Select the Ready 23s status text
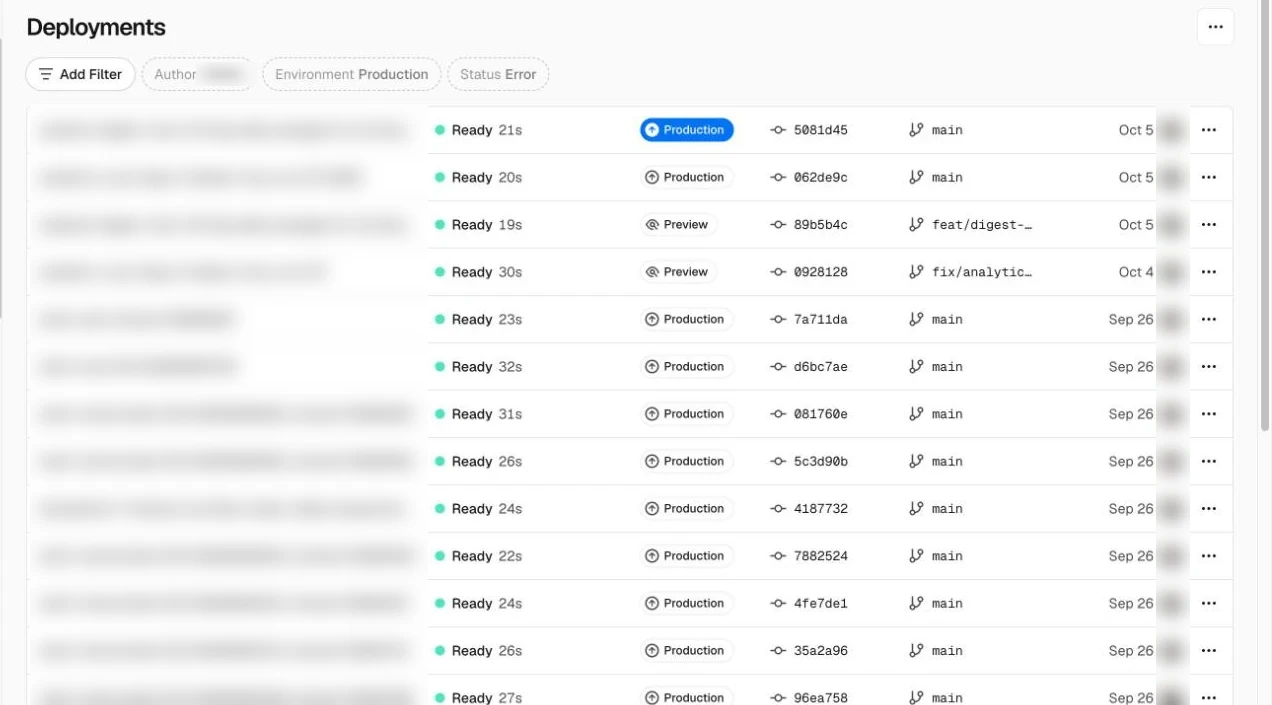Image resolution: width=1272 pixels, height=705 pixels. tap(487, 319)
